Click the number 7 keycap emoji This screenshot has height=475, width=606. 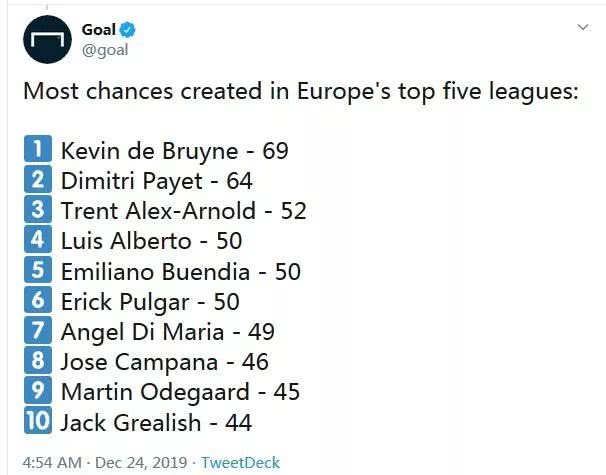(38, 330)
